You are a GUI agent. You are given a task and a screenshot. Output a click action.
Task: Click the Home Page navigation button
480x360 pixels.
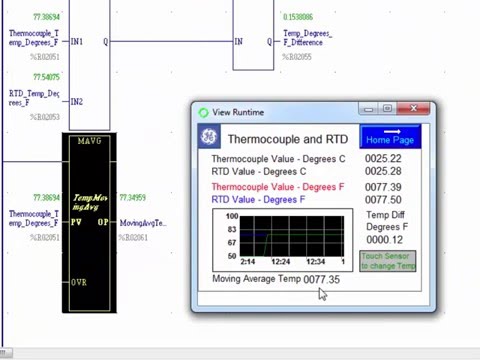(390, 137)
